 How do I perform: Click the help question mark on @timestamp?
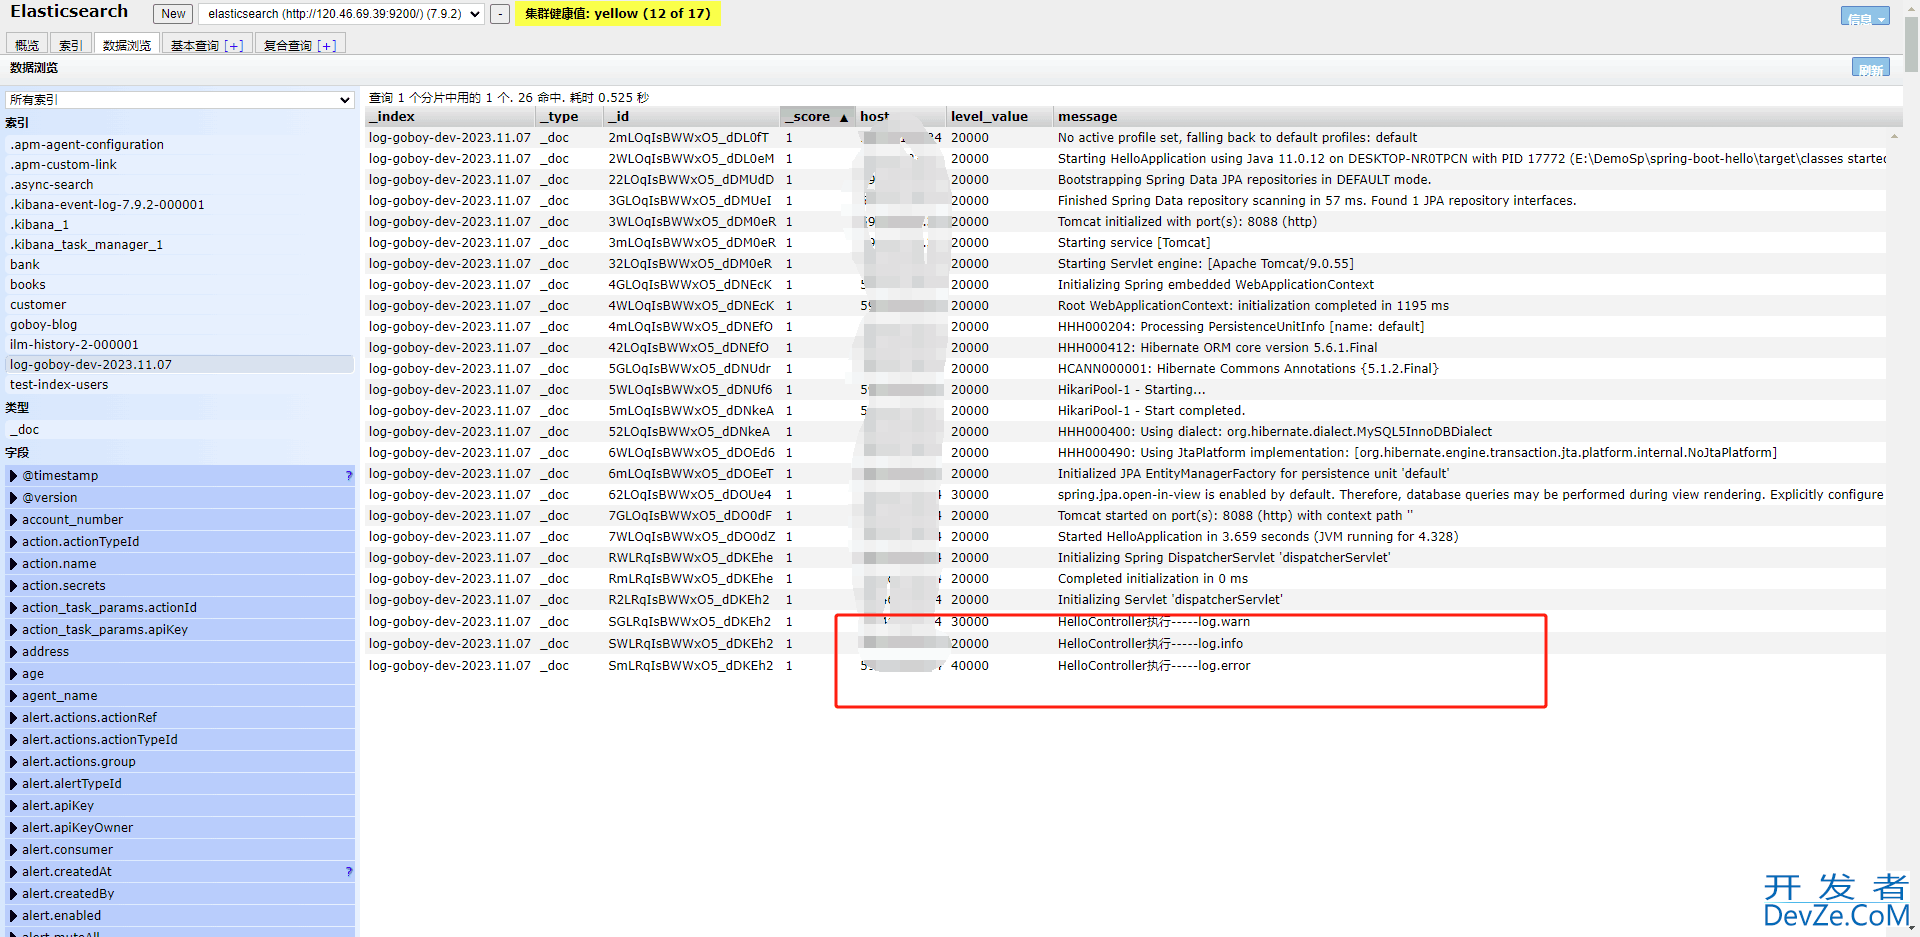tap(348, 476)
